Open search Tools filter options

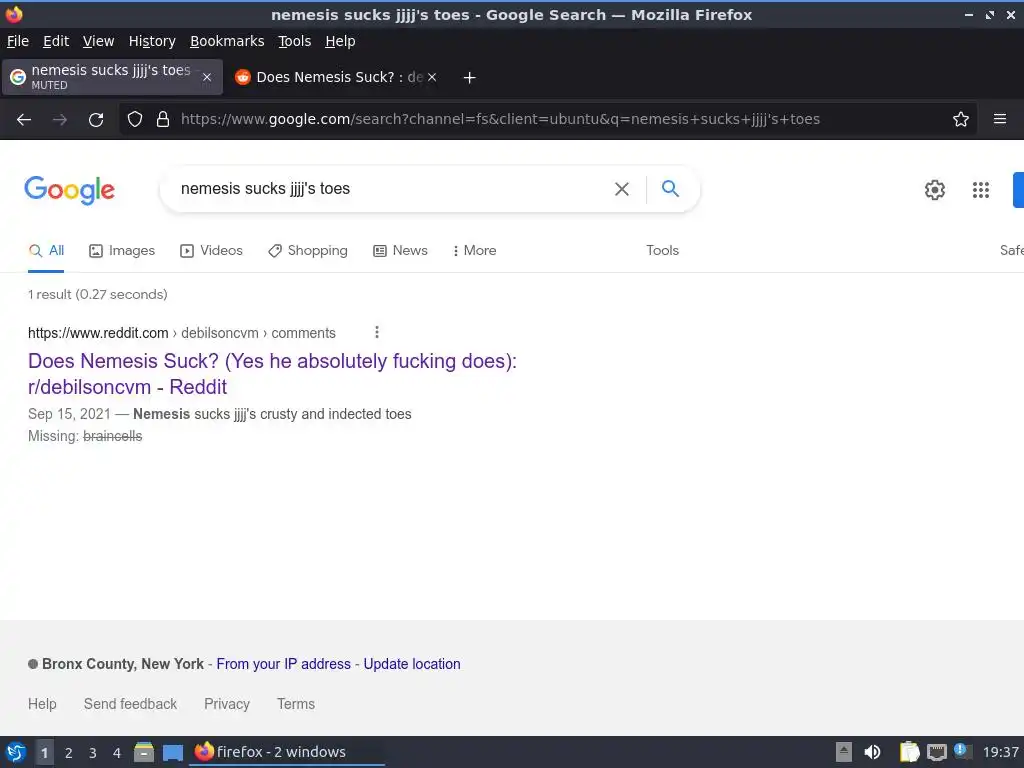coord(662,251)
